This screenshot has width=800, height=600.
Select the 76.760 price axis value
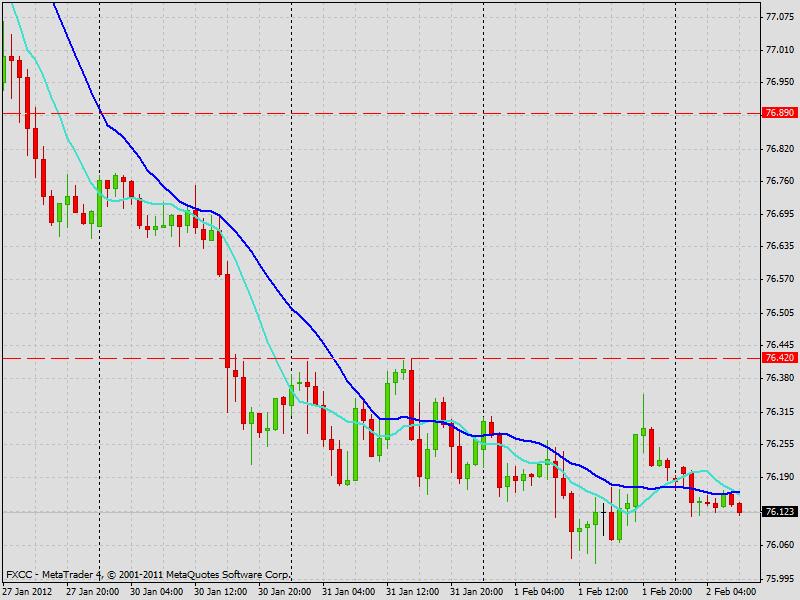pos(780,181)
